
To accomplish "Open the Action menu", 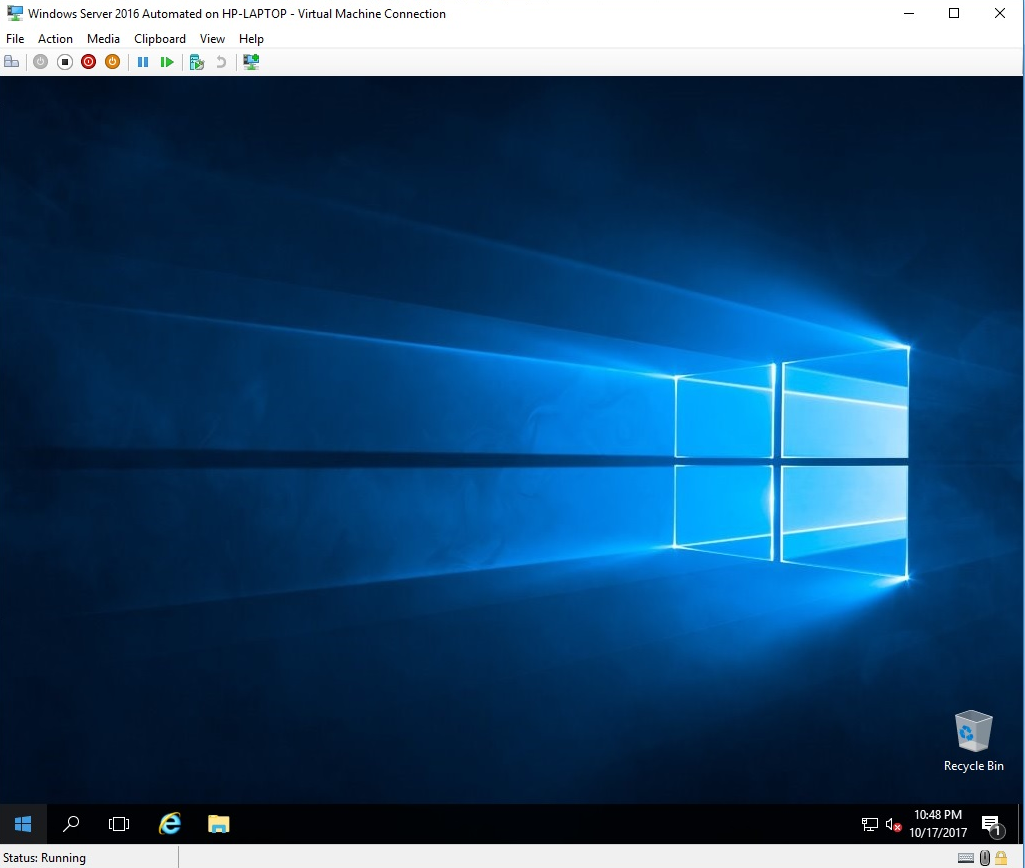I will 55,39.
